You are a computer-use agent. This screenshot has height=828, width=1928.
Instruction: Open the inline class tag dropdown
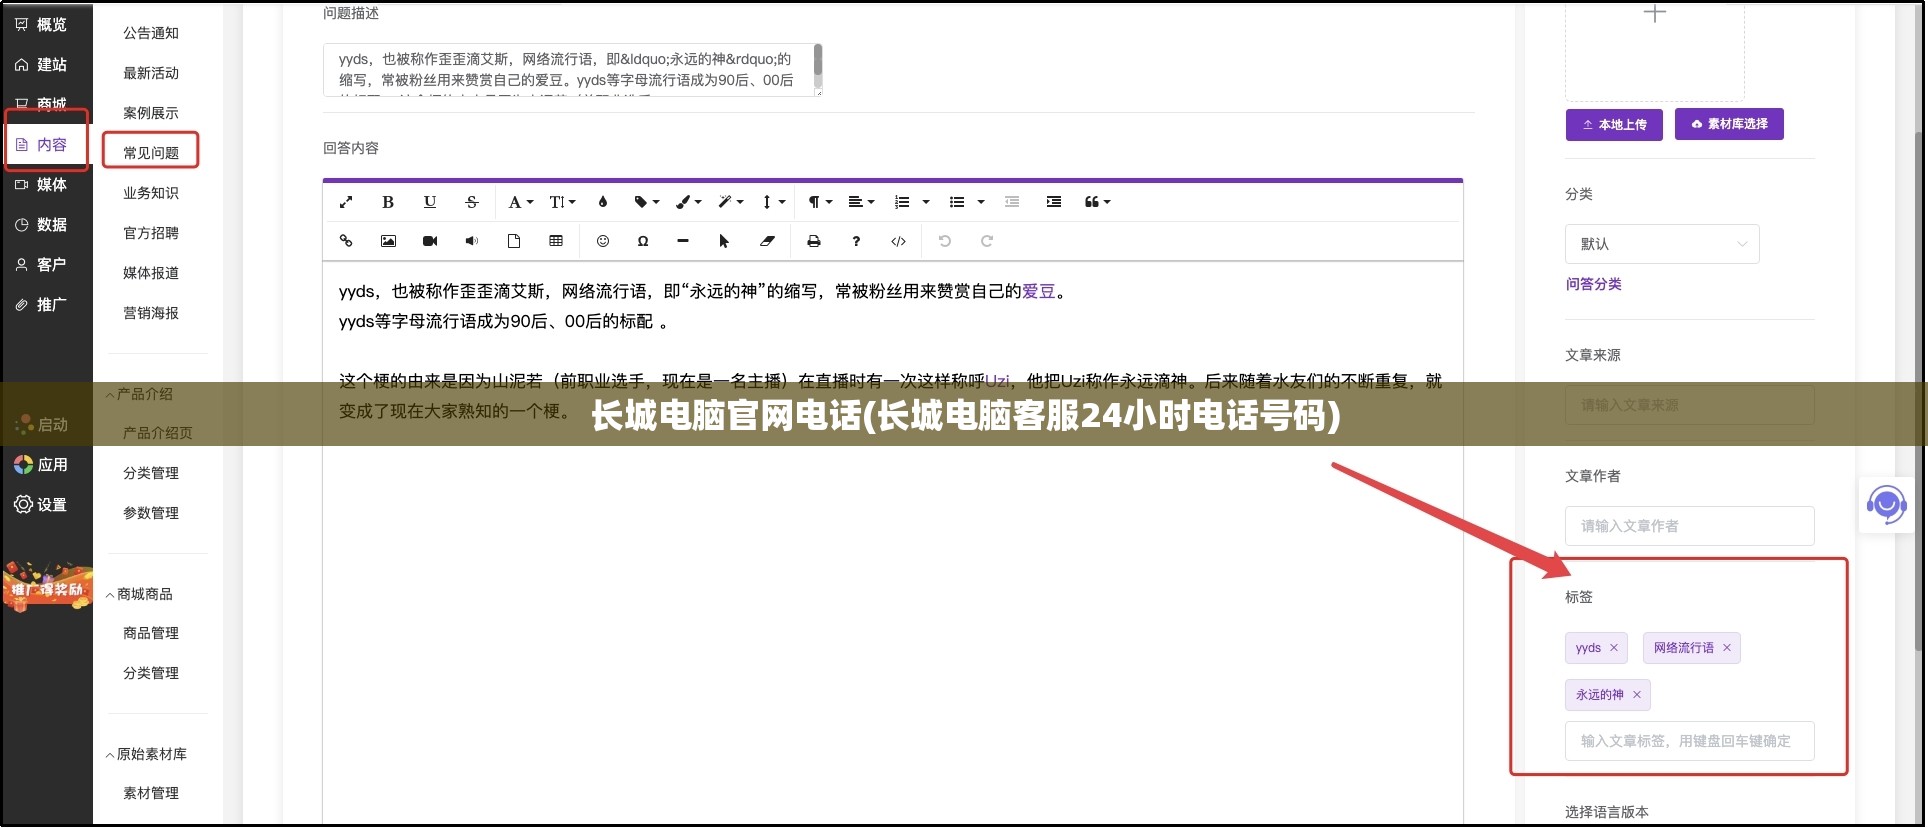pyautogui.click(x=646, y=202)
